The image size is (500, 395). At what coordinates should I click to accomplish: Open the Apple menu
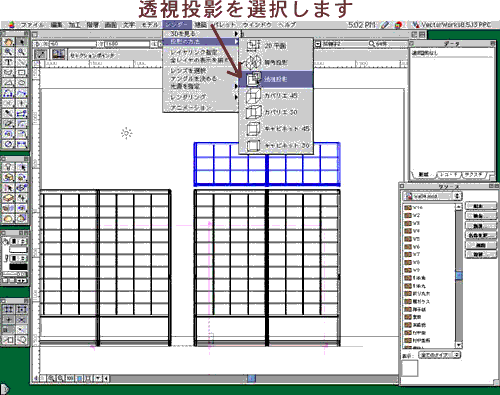pos(12,25)
